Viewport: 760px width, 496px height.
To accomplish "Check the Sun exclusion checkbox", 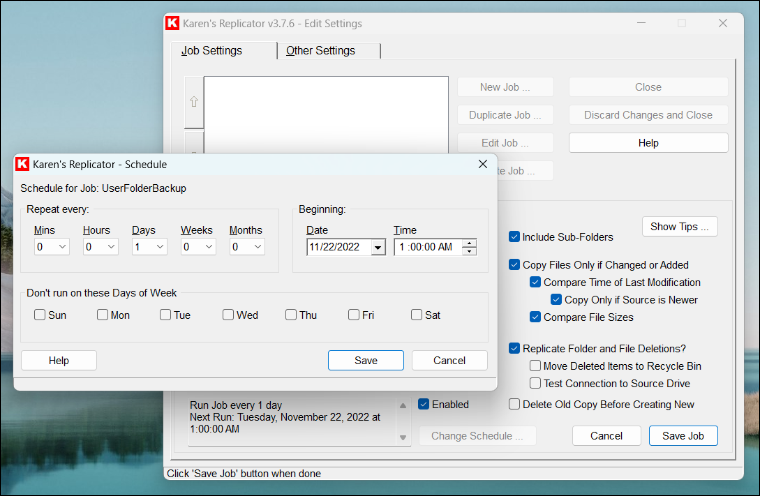I will pyautogui.click(x=40, y=315).
